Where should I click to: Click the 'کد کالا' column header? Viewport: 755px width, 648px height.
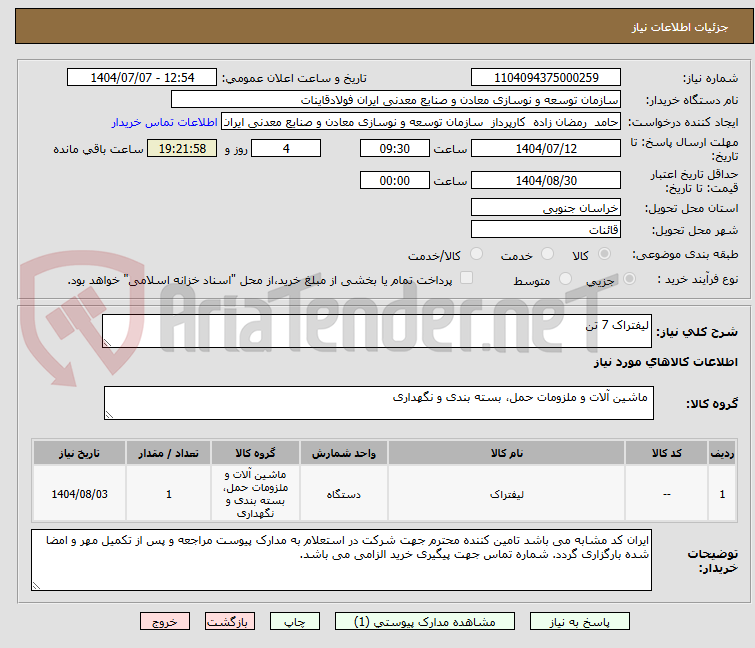pos(666,453)
